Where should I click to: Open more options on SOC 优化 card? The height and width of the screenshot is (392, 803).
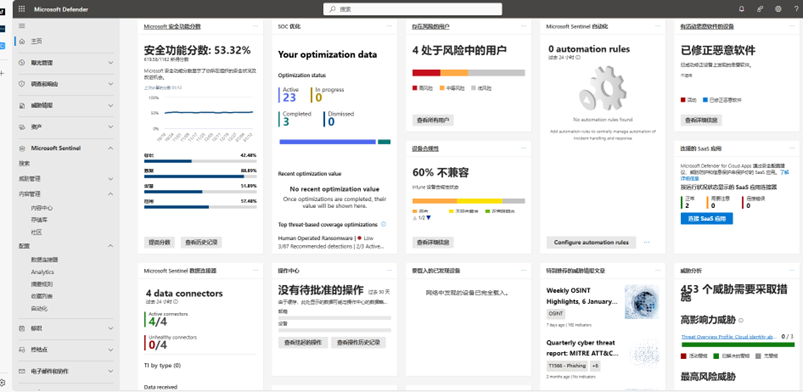389,26
